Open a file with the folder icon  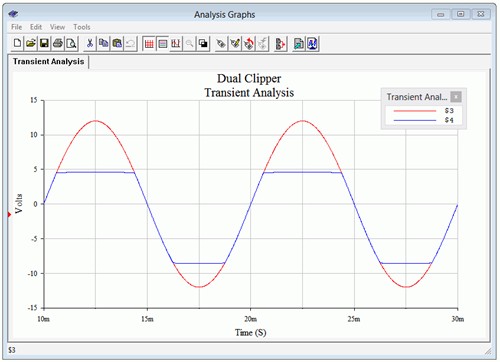(31, 43)
